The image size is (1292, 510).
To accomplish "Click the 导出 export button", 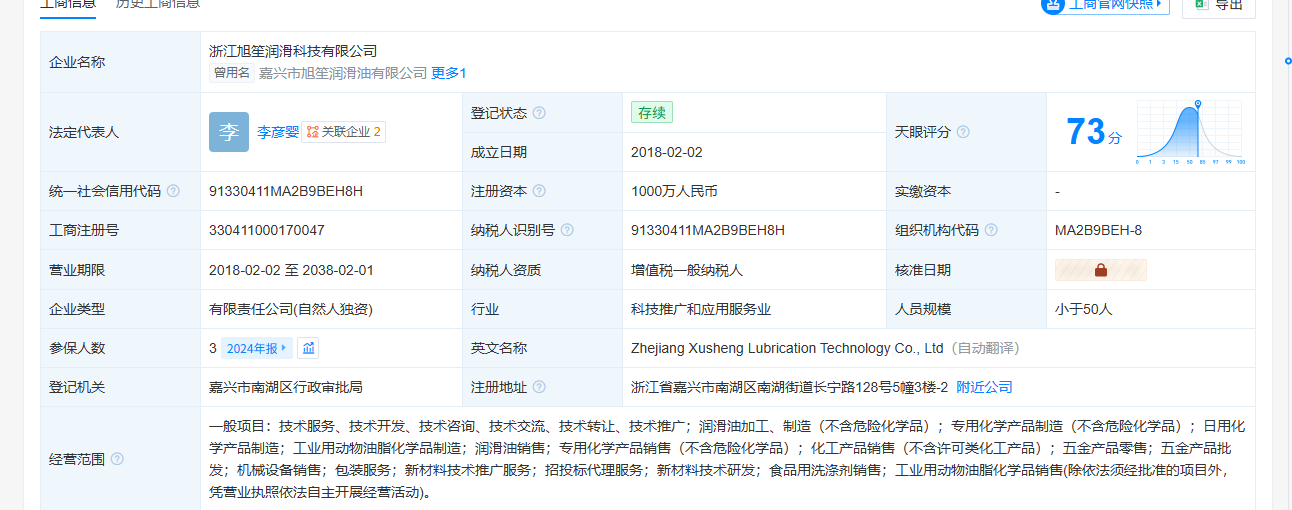I will (x=1218, y=5).
